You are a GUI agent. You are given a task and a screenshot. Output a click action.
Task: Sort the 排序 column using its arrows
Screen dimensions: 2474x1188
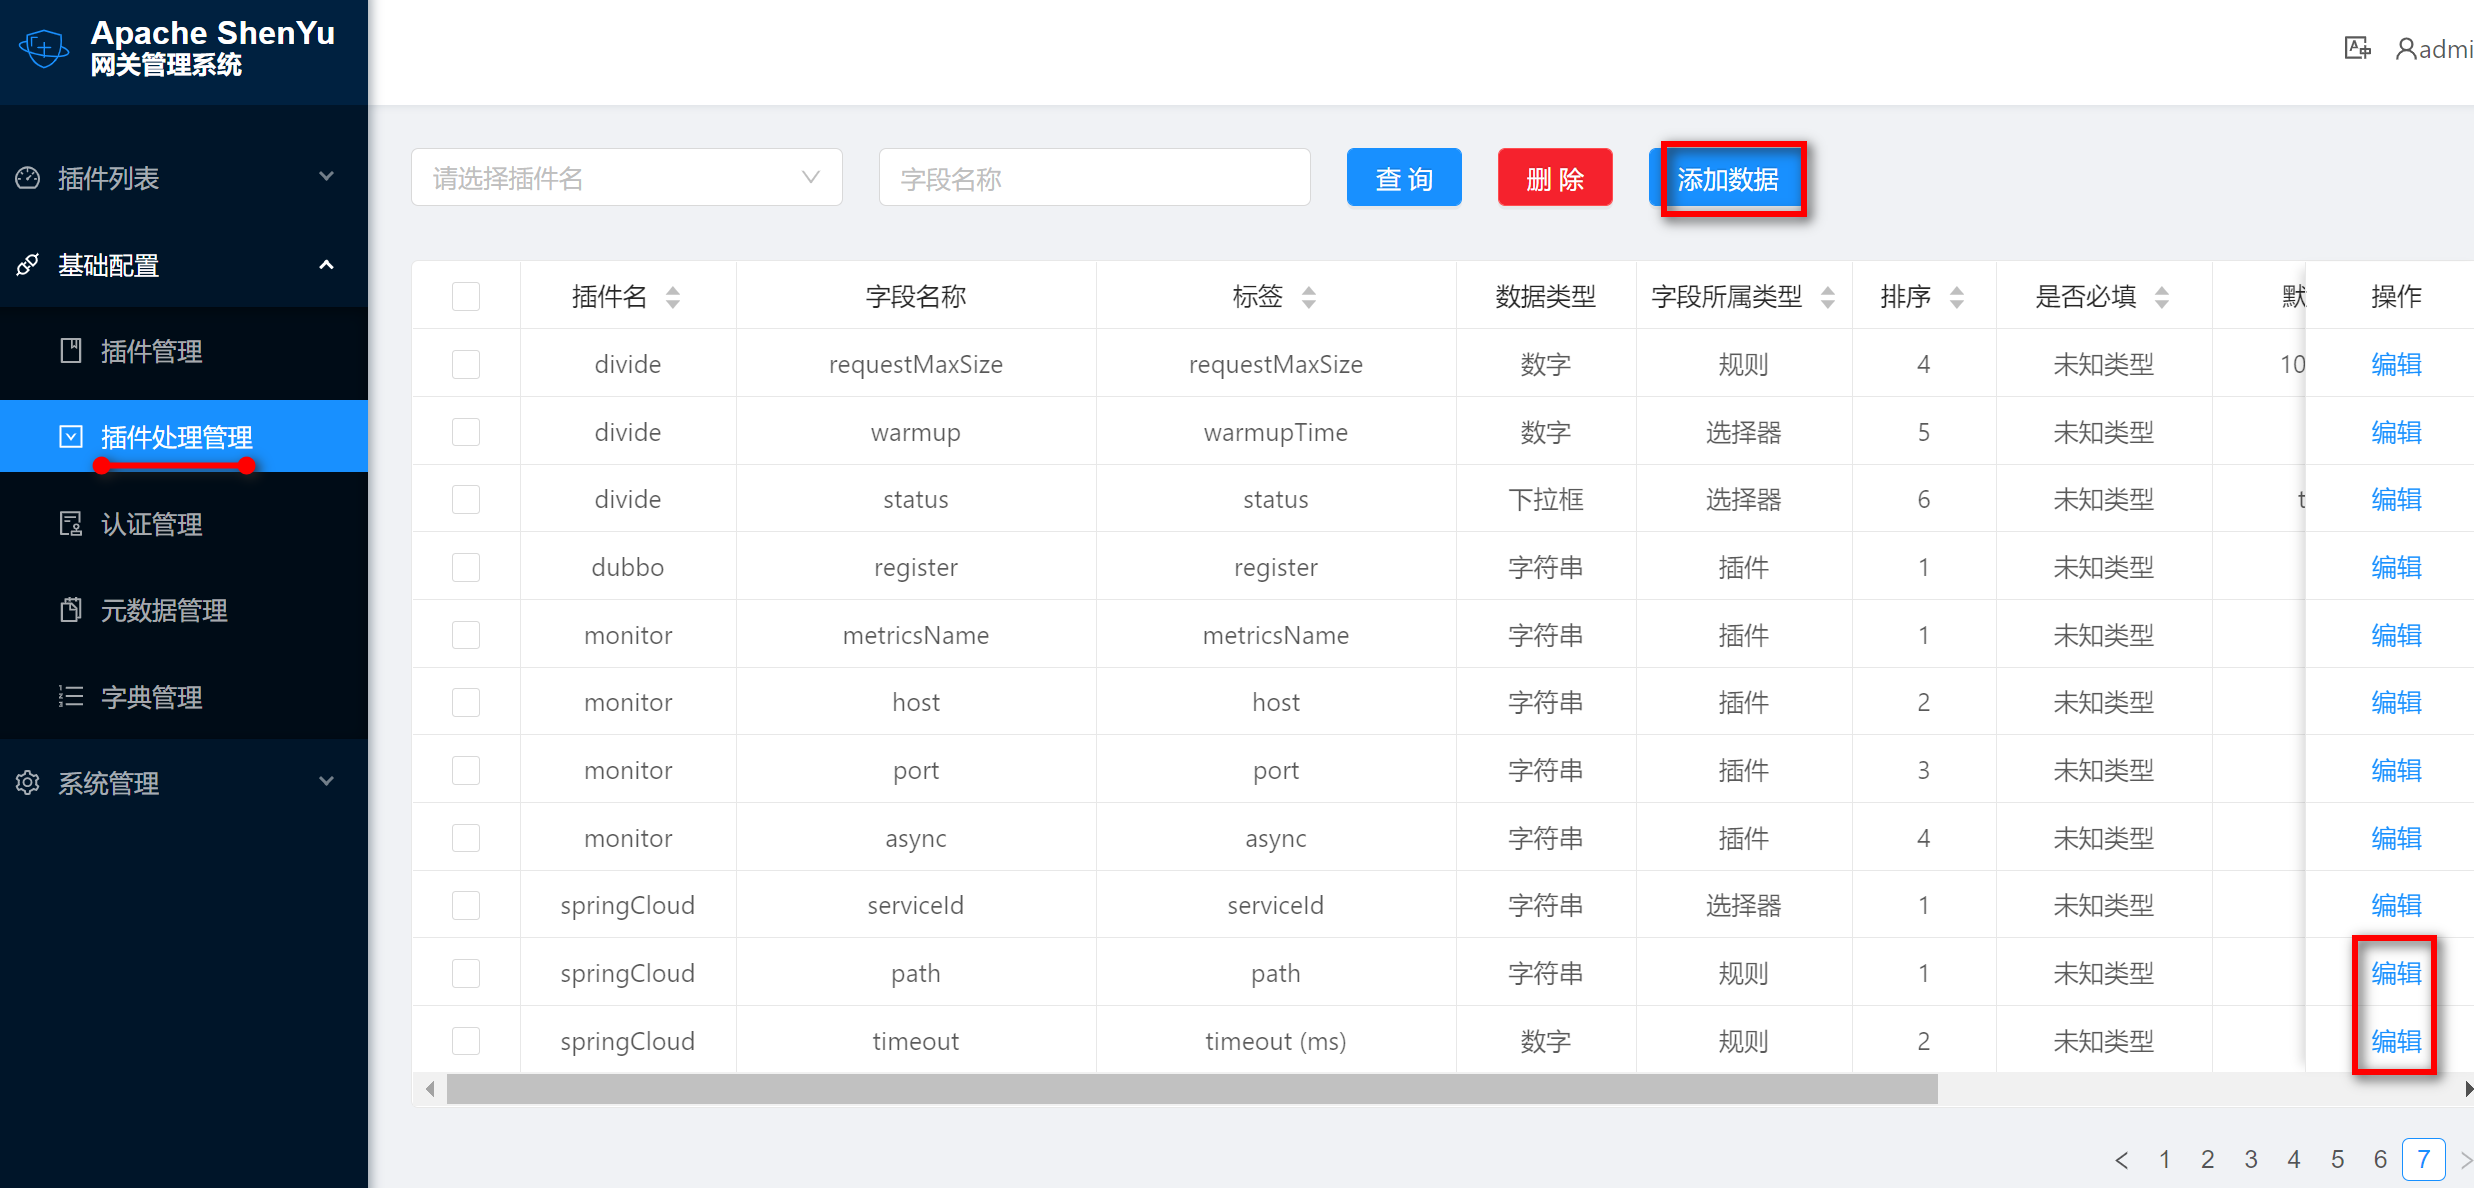click(x=1957, y=297)
